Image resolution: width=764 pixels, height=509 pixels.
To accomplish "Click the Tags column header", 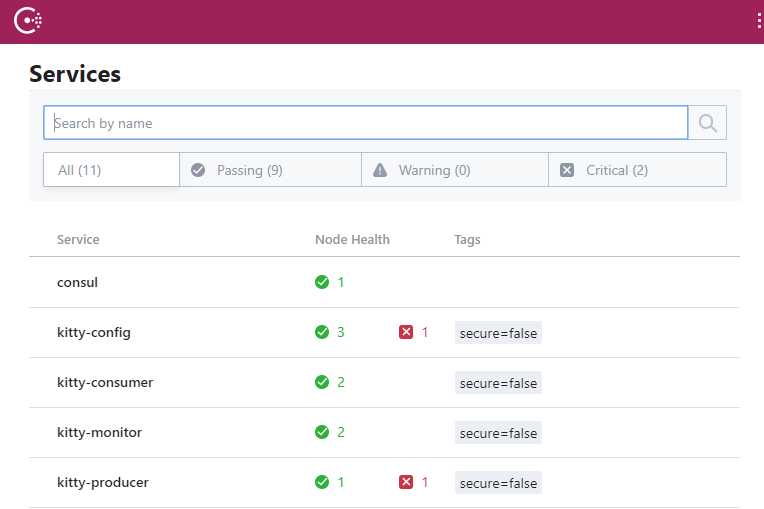I will [x=467, y=240].
